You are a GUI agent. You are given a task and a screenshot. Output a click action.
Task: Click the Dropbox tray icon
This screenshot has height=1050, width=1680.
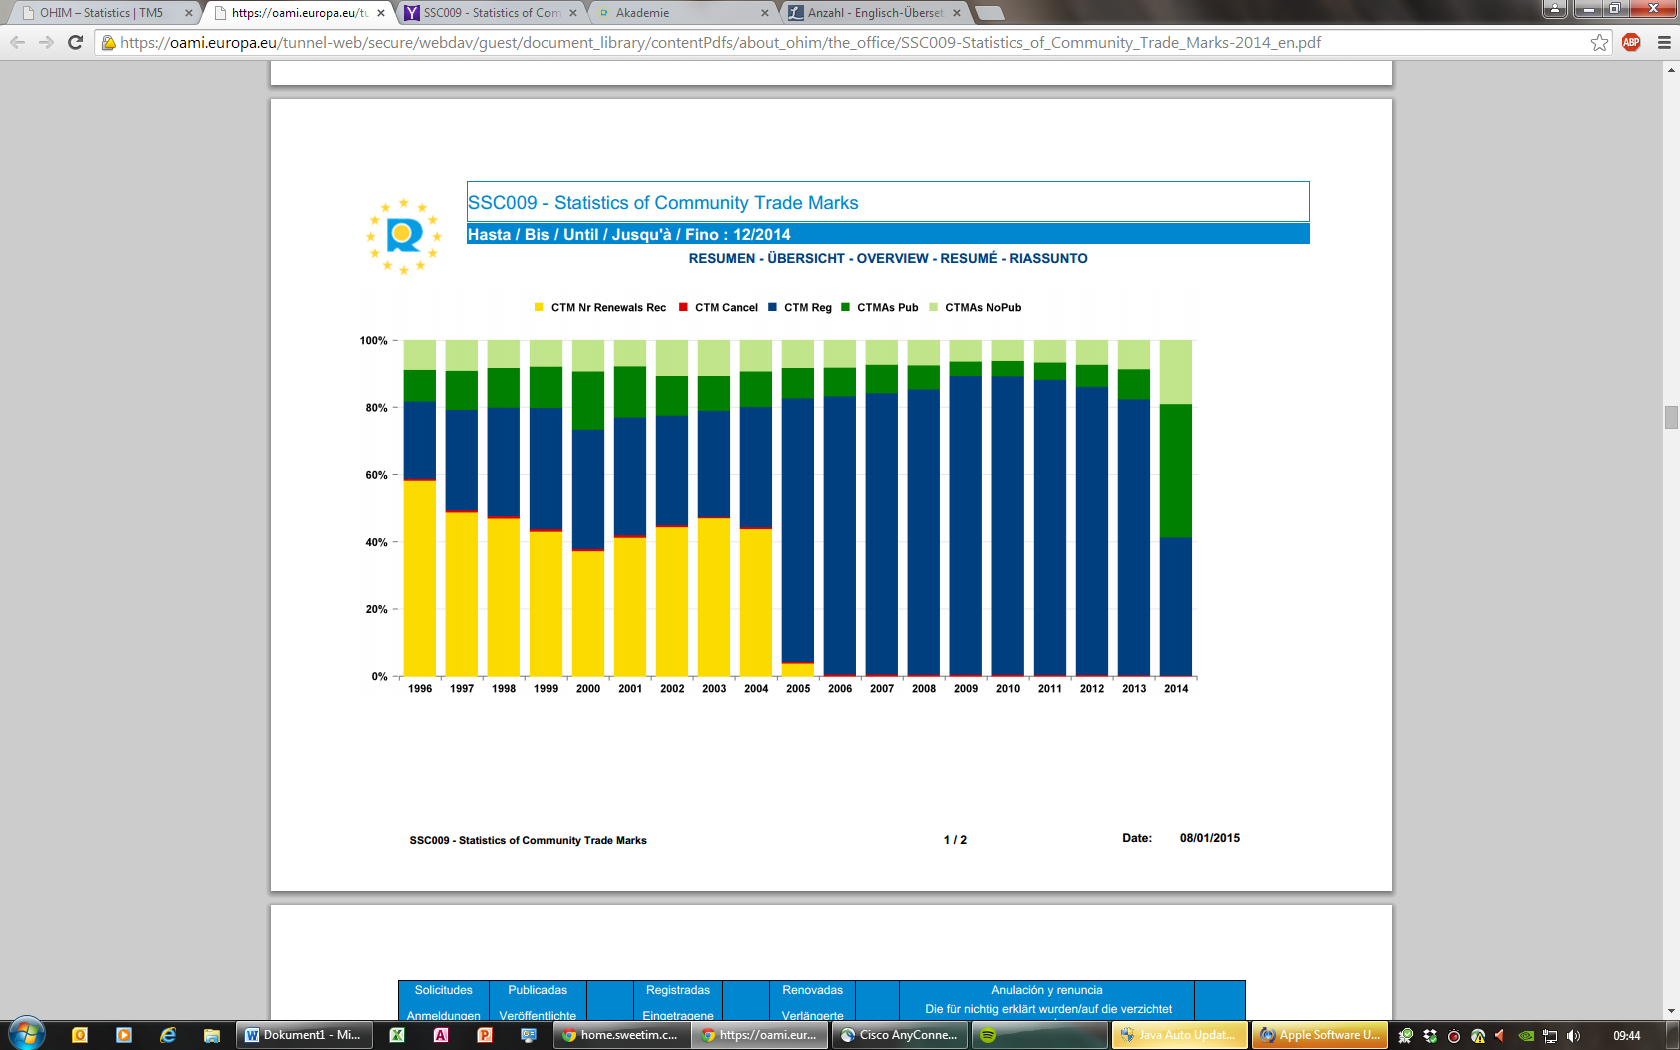[1430, 1036]
